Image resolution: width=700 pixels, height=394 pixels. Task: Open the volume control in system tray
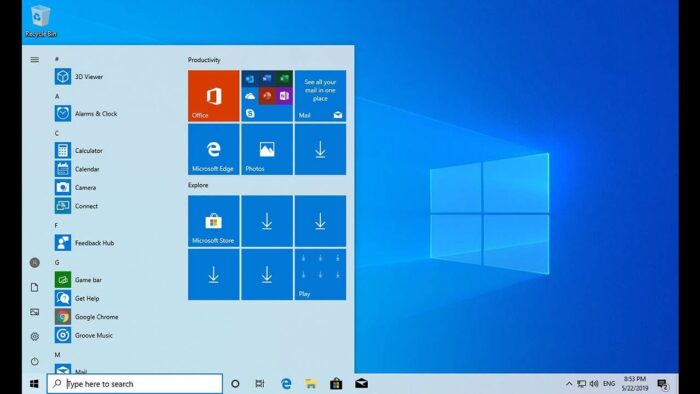(x=594, y=384)
